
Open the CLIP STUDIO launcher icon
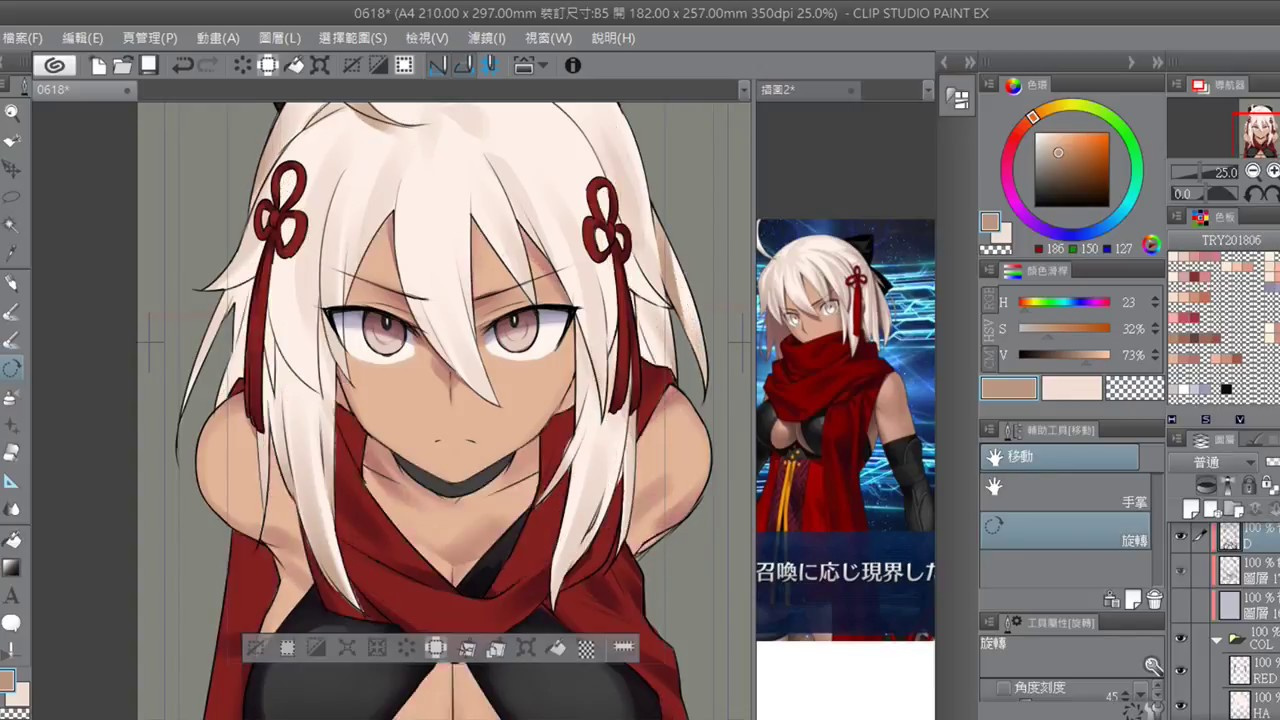click(54, 65)
